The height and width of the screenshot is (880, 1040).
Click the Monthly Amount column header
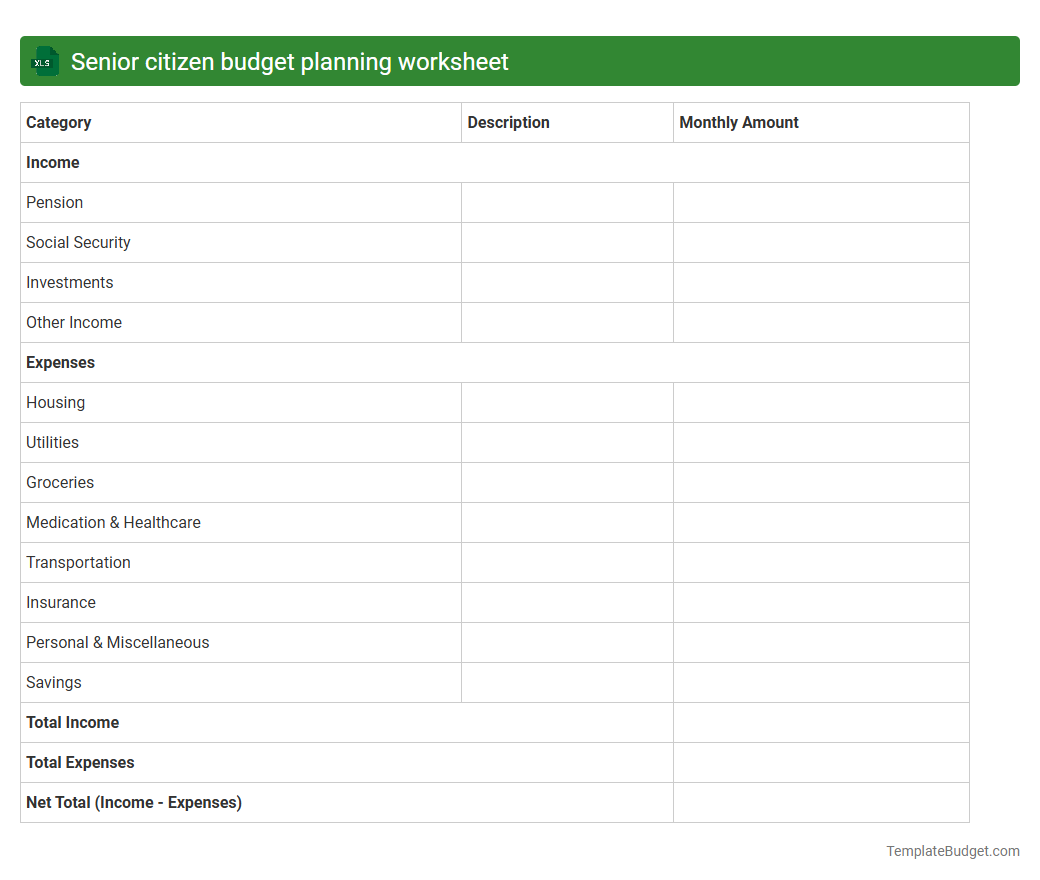[x=739, y=122]
